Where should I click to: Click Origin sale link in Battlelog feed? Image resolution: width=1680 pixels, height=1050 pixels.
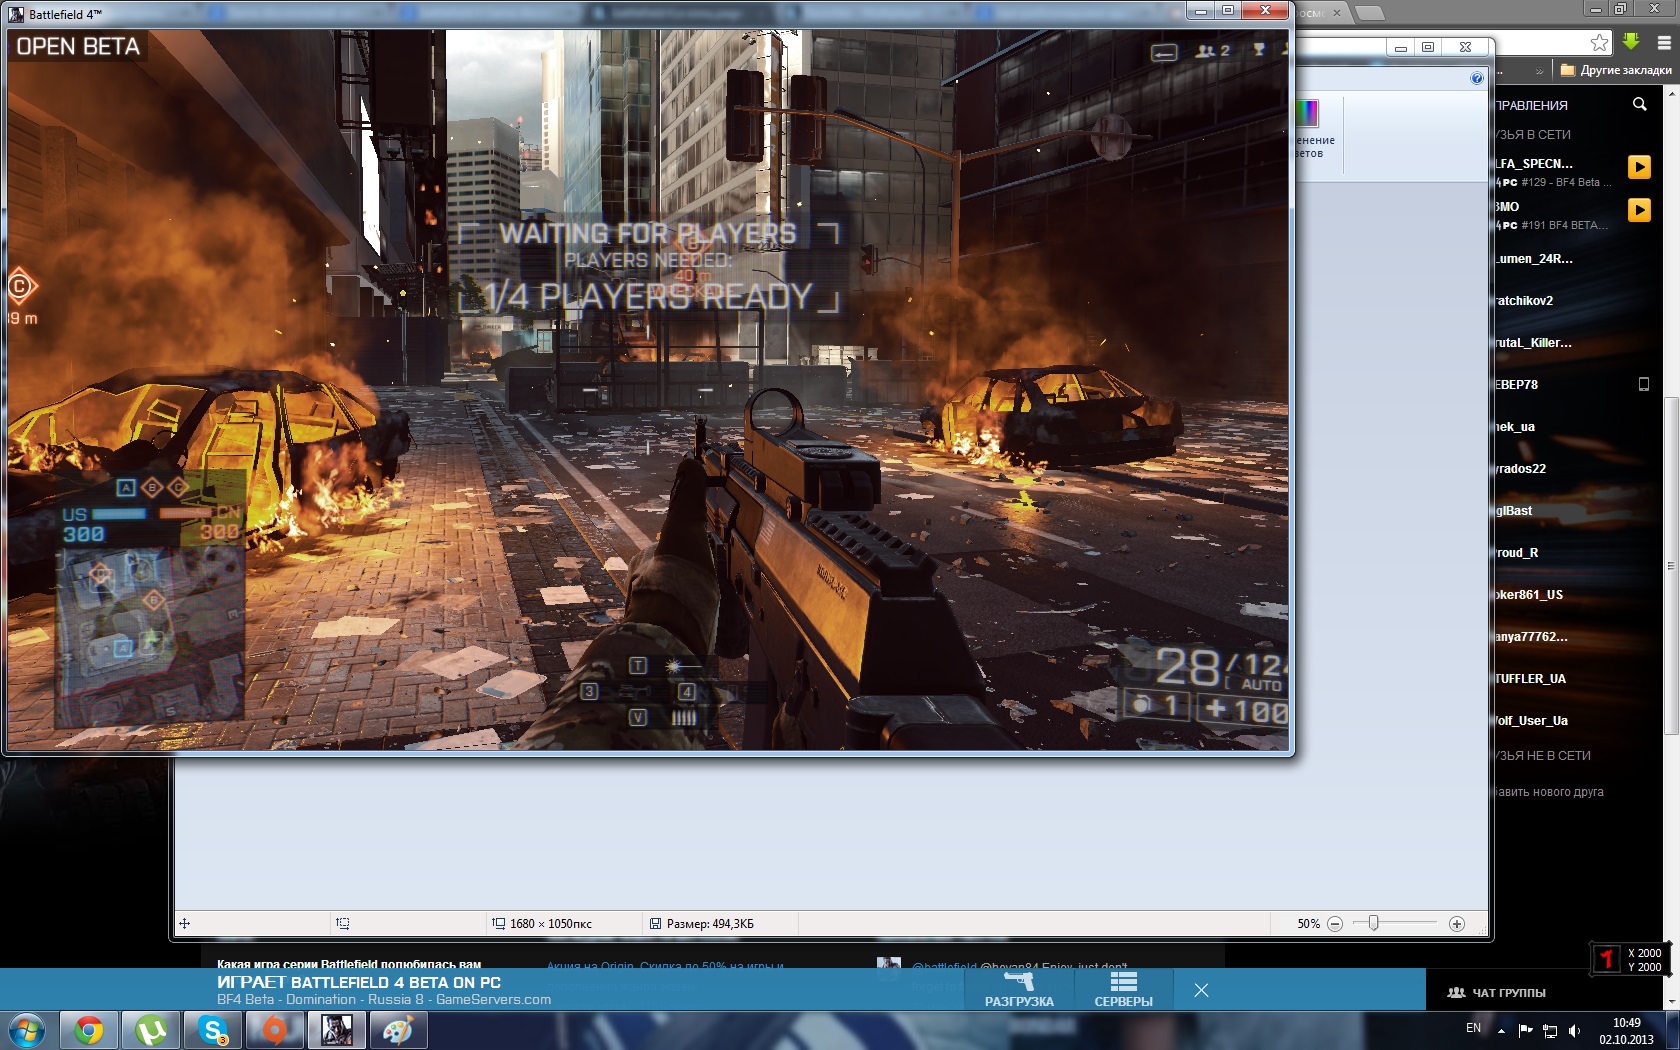pos(665,966)
